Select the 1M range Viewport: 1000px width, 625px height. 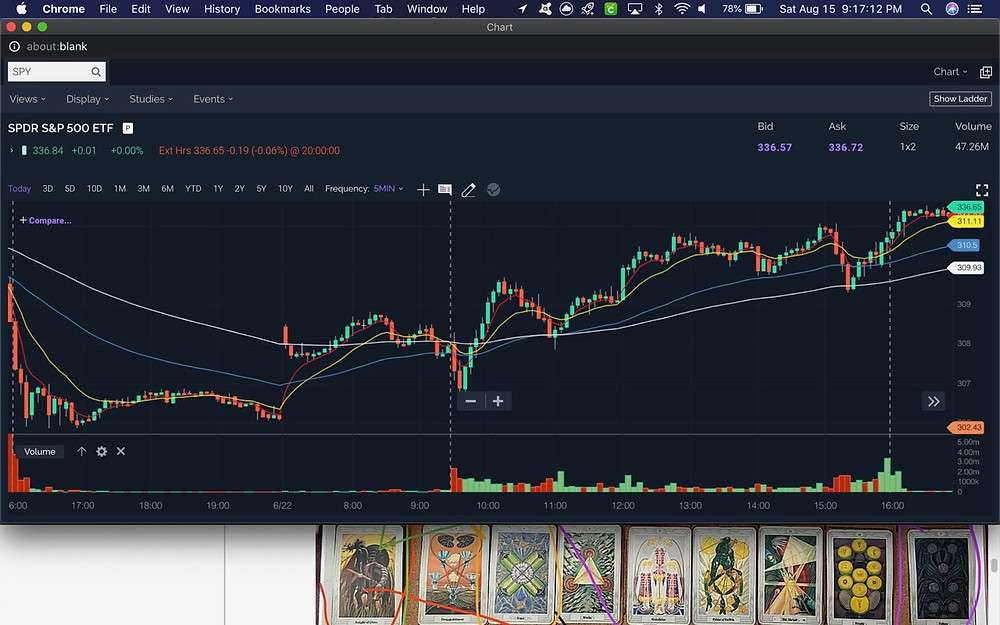[x=120, y=189]
